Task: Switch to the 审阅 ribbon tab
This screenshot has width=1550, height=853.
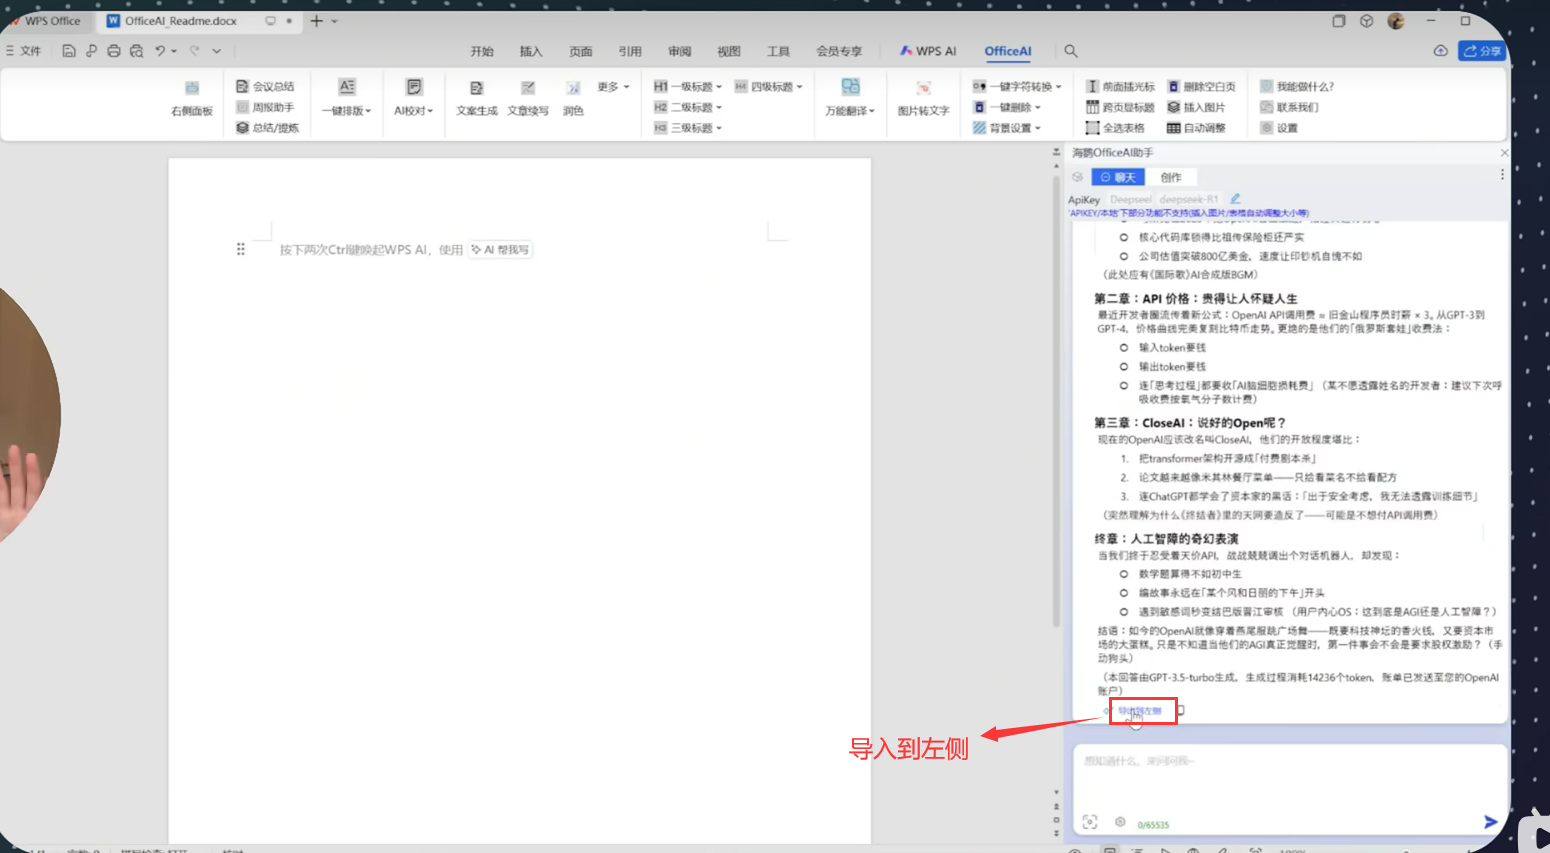Action: point(680,51)
